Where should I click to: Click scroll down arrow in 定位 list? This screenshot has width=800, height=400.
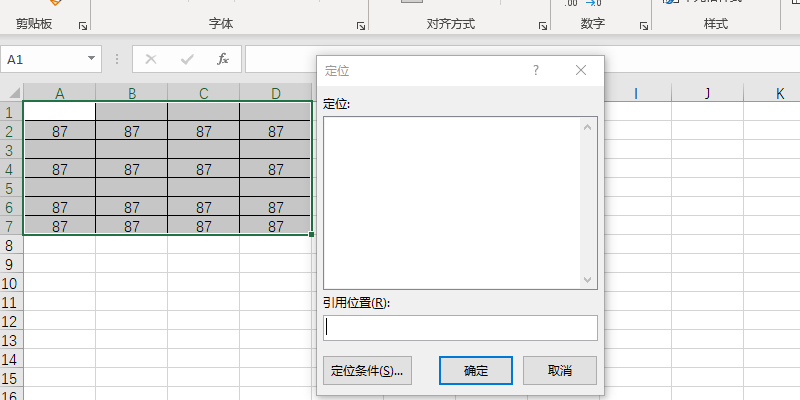click(587, 280)
